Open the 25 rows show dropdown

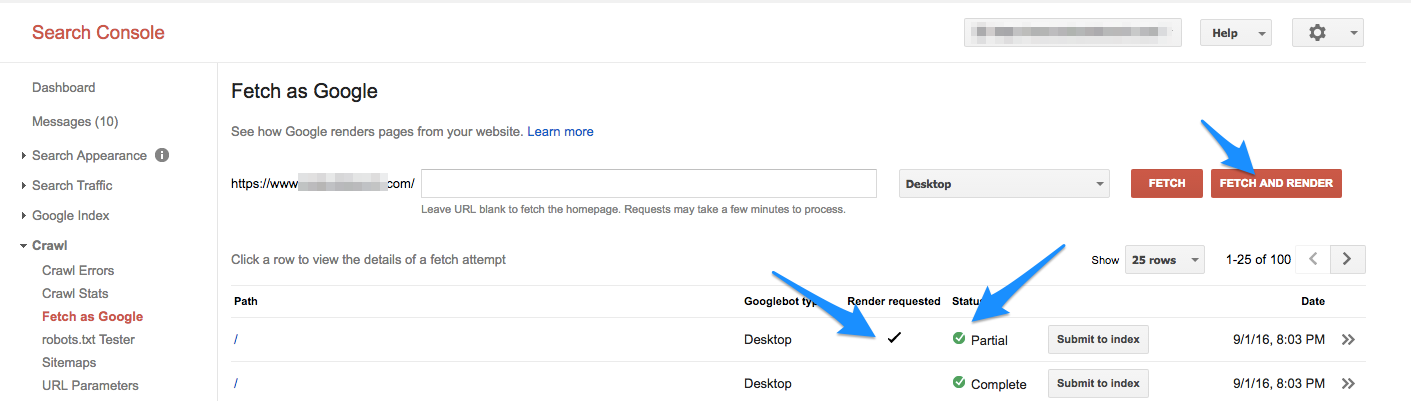[1164, 260]
